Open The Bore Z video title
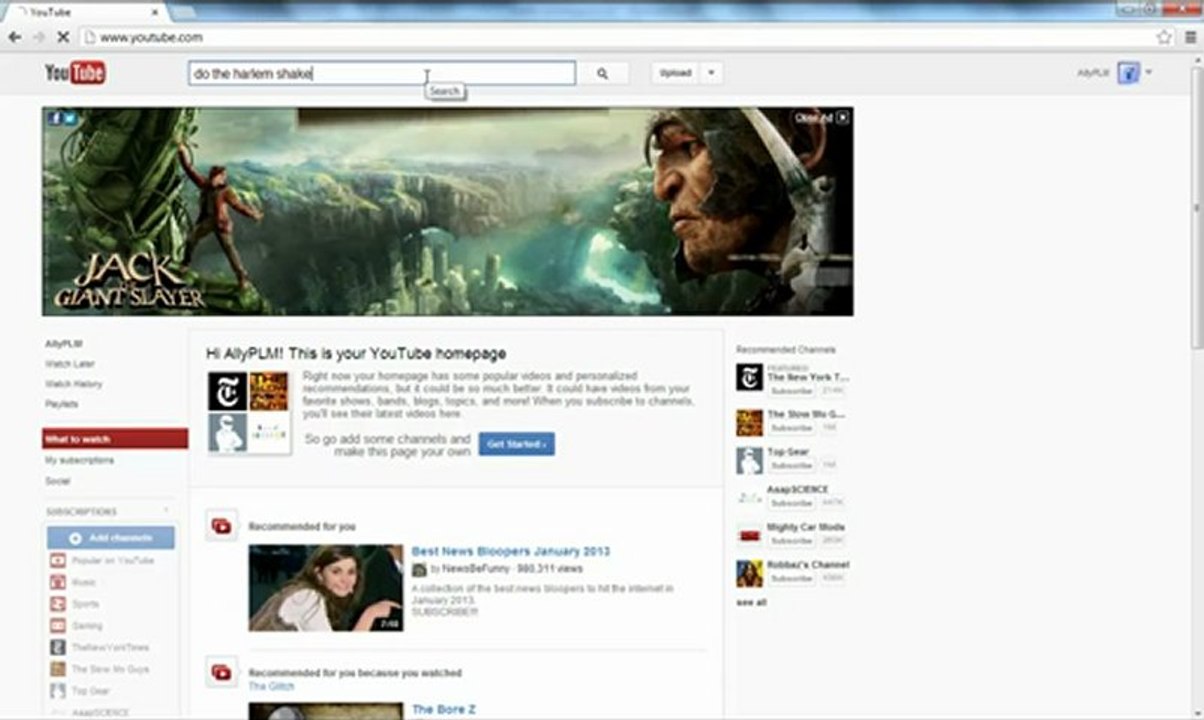 pyautogui.click(x=444, y=710)
